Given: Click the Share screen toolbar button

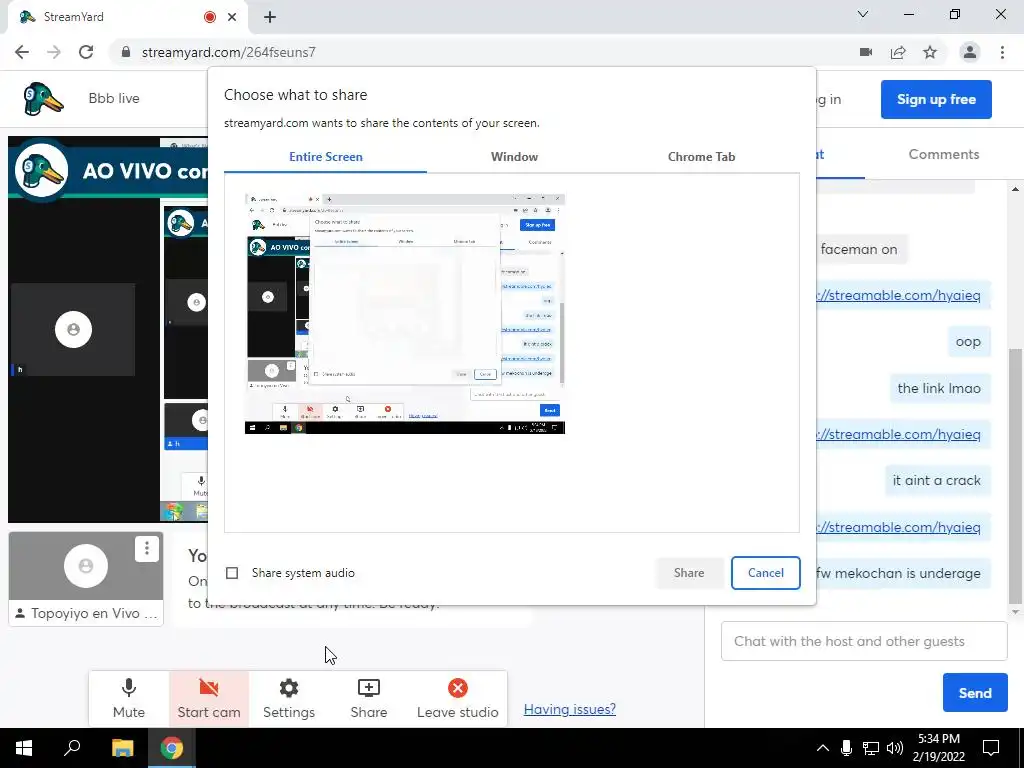Looking at the screenshot, I should click(368, 698).
